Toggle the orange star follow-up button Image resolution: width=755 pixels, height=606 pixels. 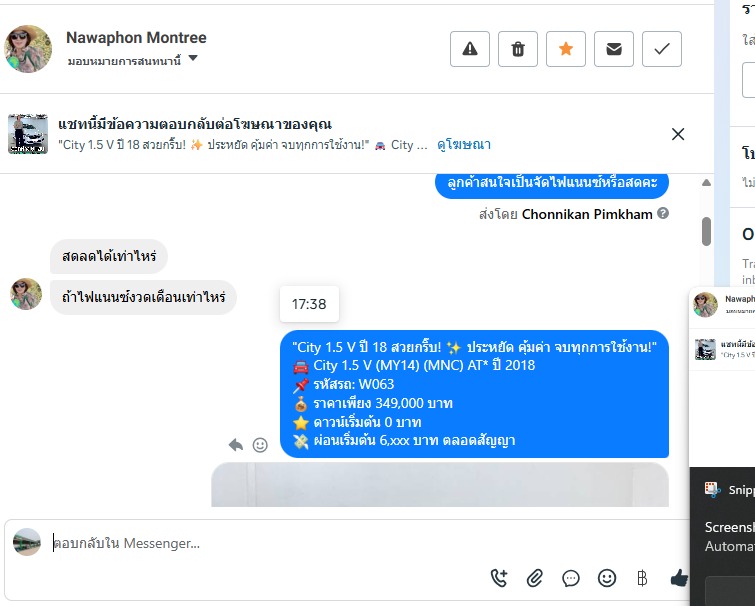click(x=566, y=49)
